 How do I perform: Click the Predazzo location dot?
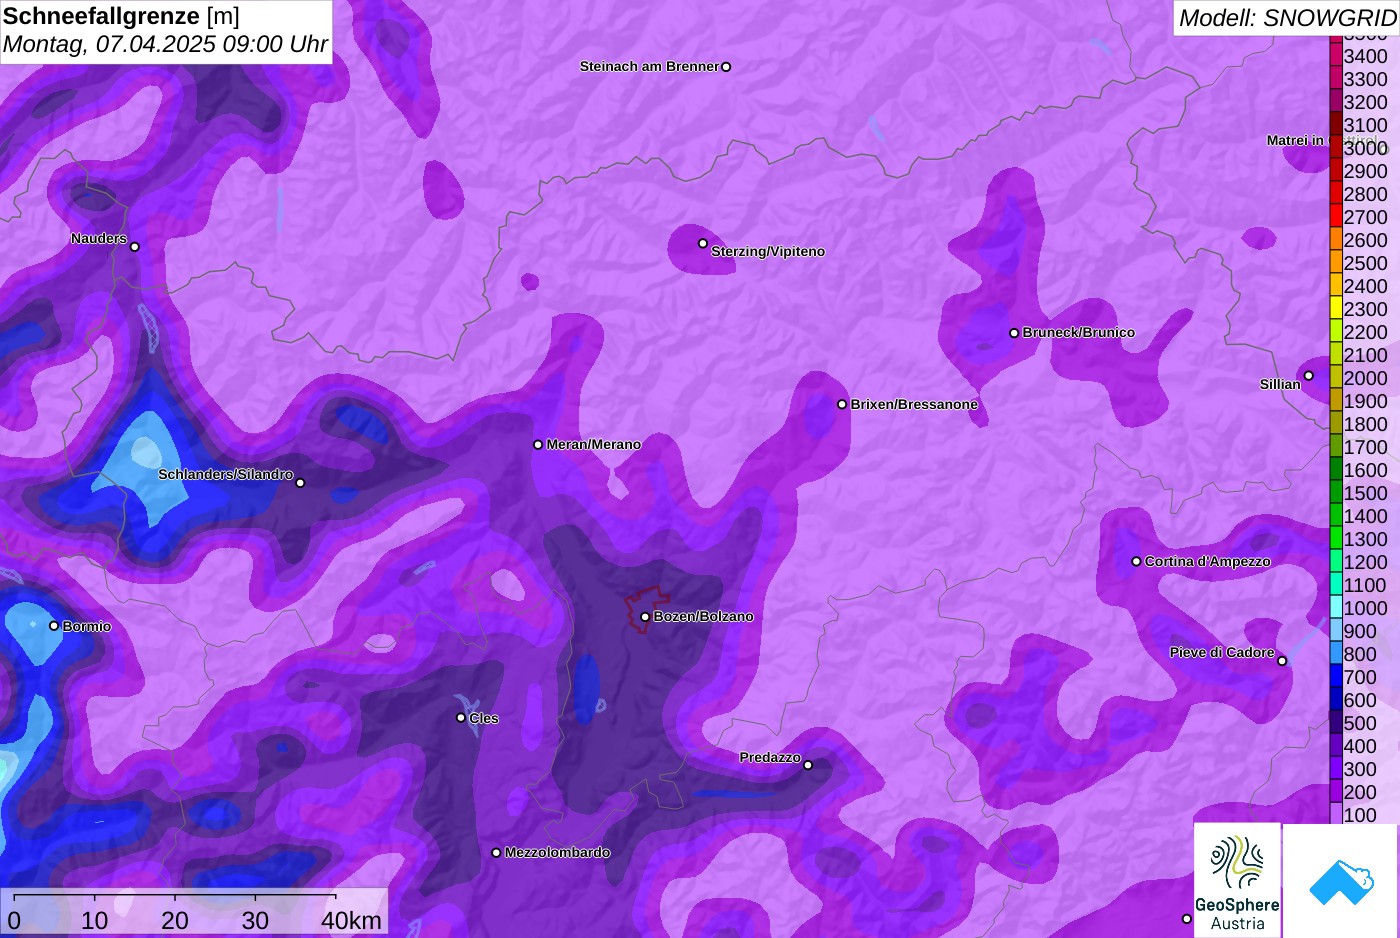808,766
